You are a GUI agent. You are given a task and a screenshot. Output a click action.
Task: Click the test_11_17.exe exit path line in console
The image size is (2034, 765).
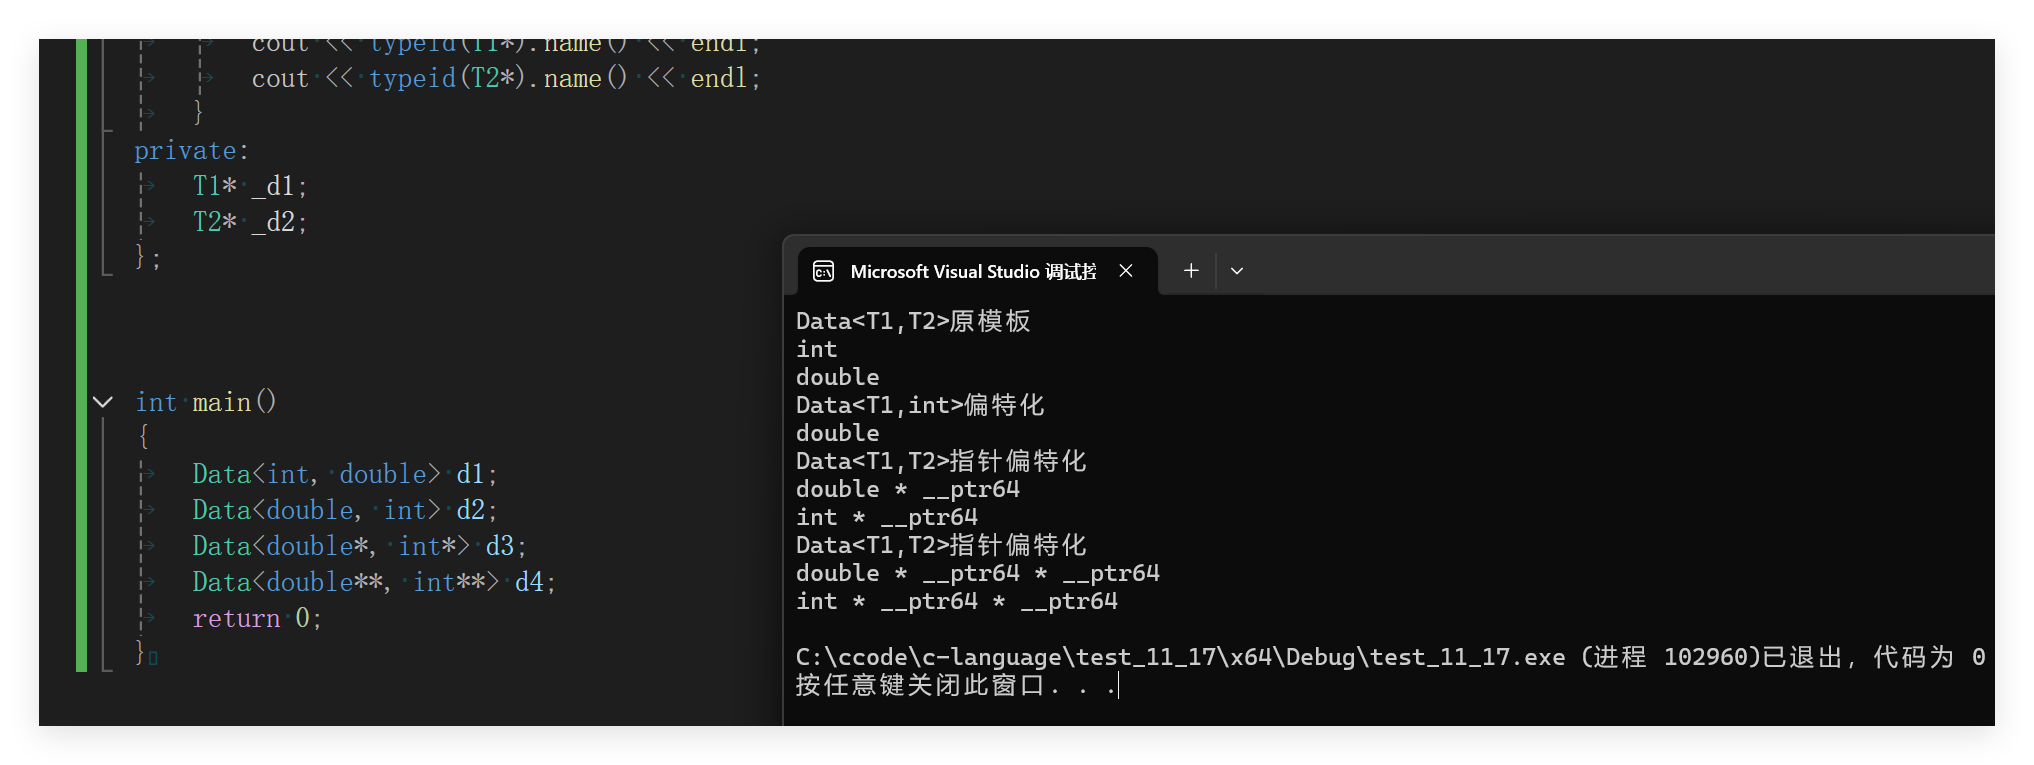(x=1391, y=657)
